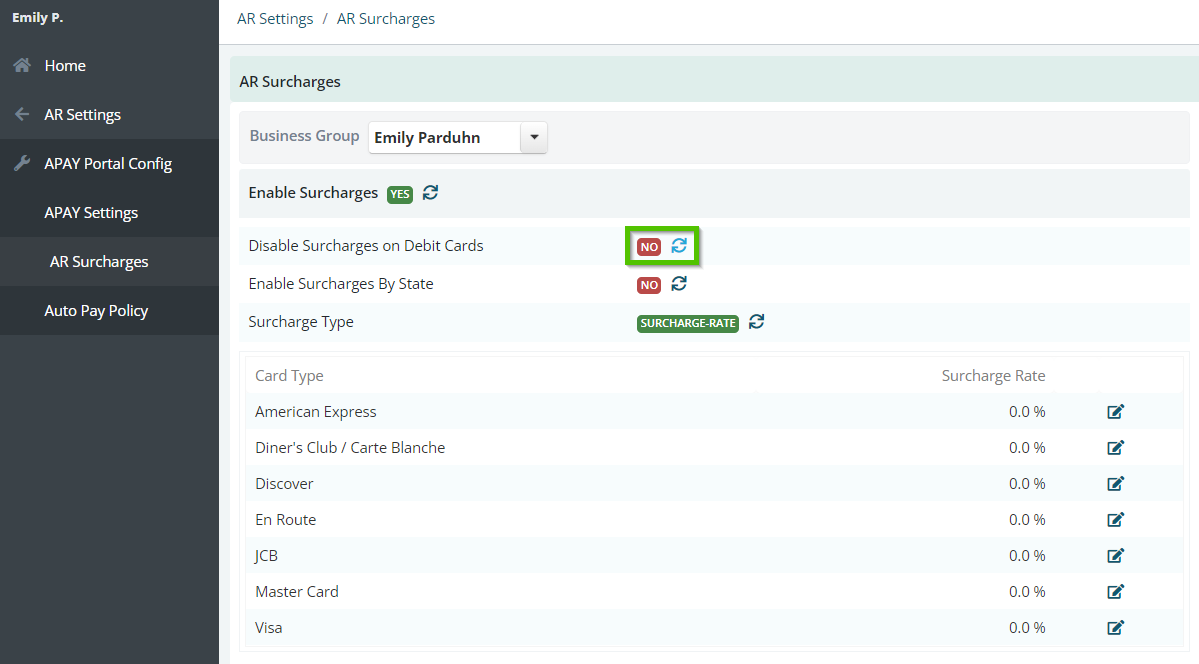The height and width of the screenshot is (664, 1199).
Task: Click the Master Card row label
Action: 297,591
